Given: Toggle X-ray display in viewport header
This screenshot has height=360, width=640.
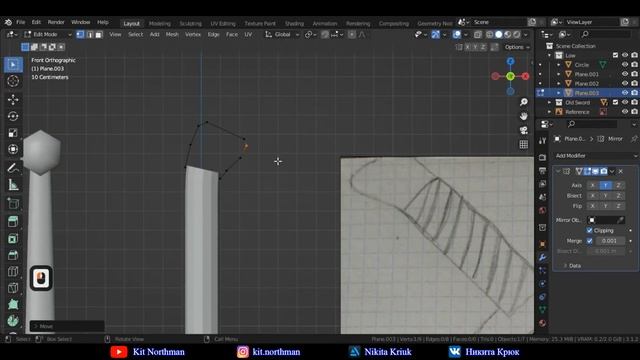Looking at the screenshot, I should point(478,35).
